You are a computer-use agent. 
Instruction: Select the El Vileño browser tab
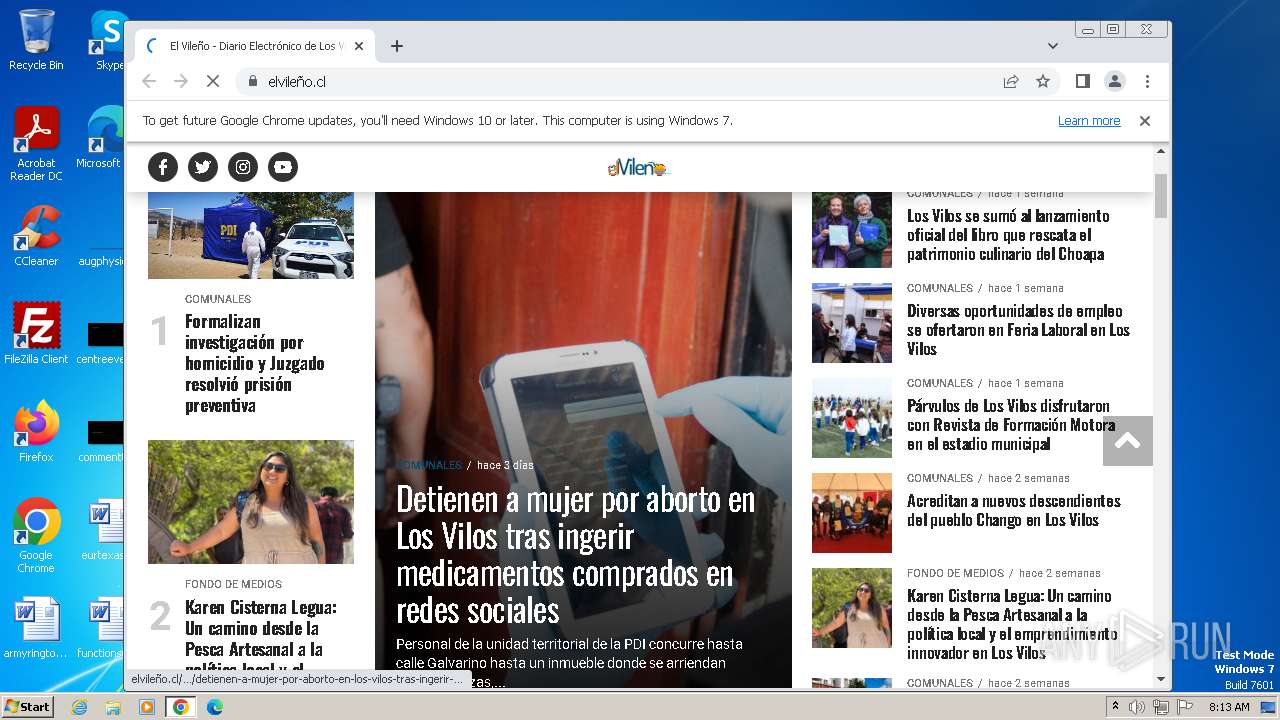(x=255, y=46)
